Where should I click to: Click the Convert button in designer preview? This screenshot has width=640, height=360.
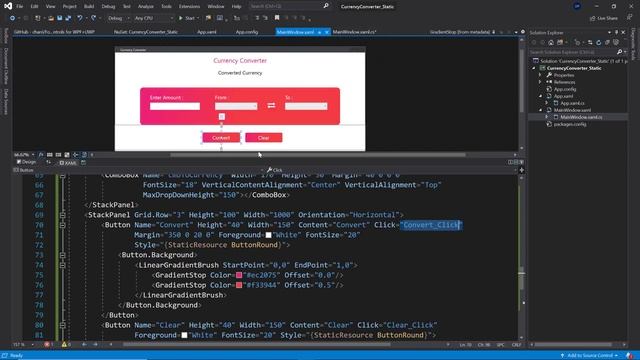coord(221,138)
